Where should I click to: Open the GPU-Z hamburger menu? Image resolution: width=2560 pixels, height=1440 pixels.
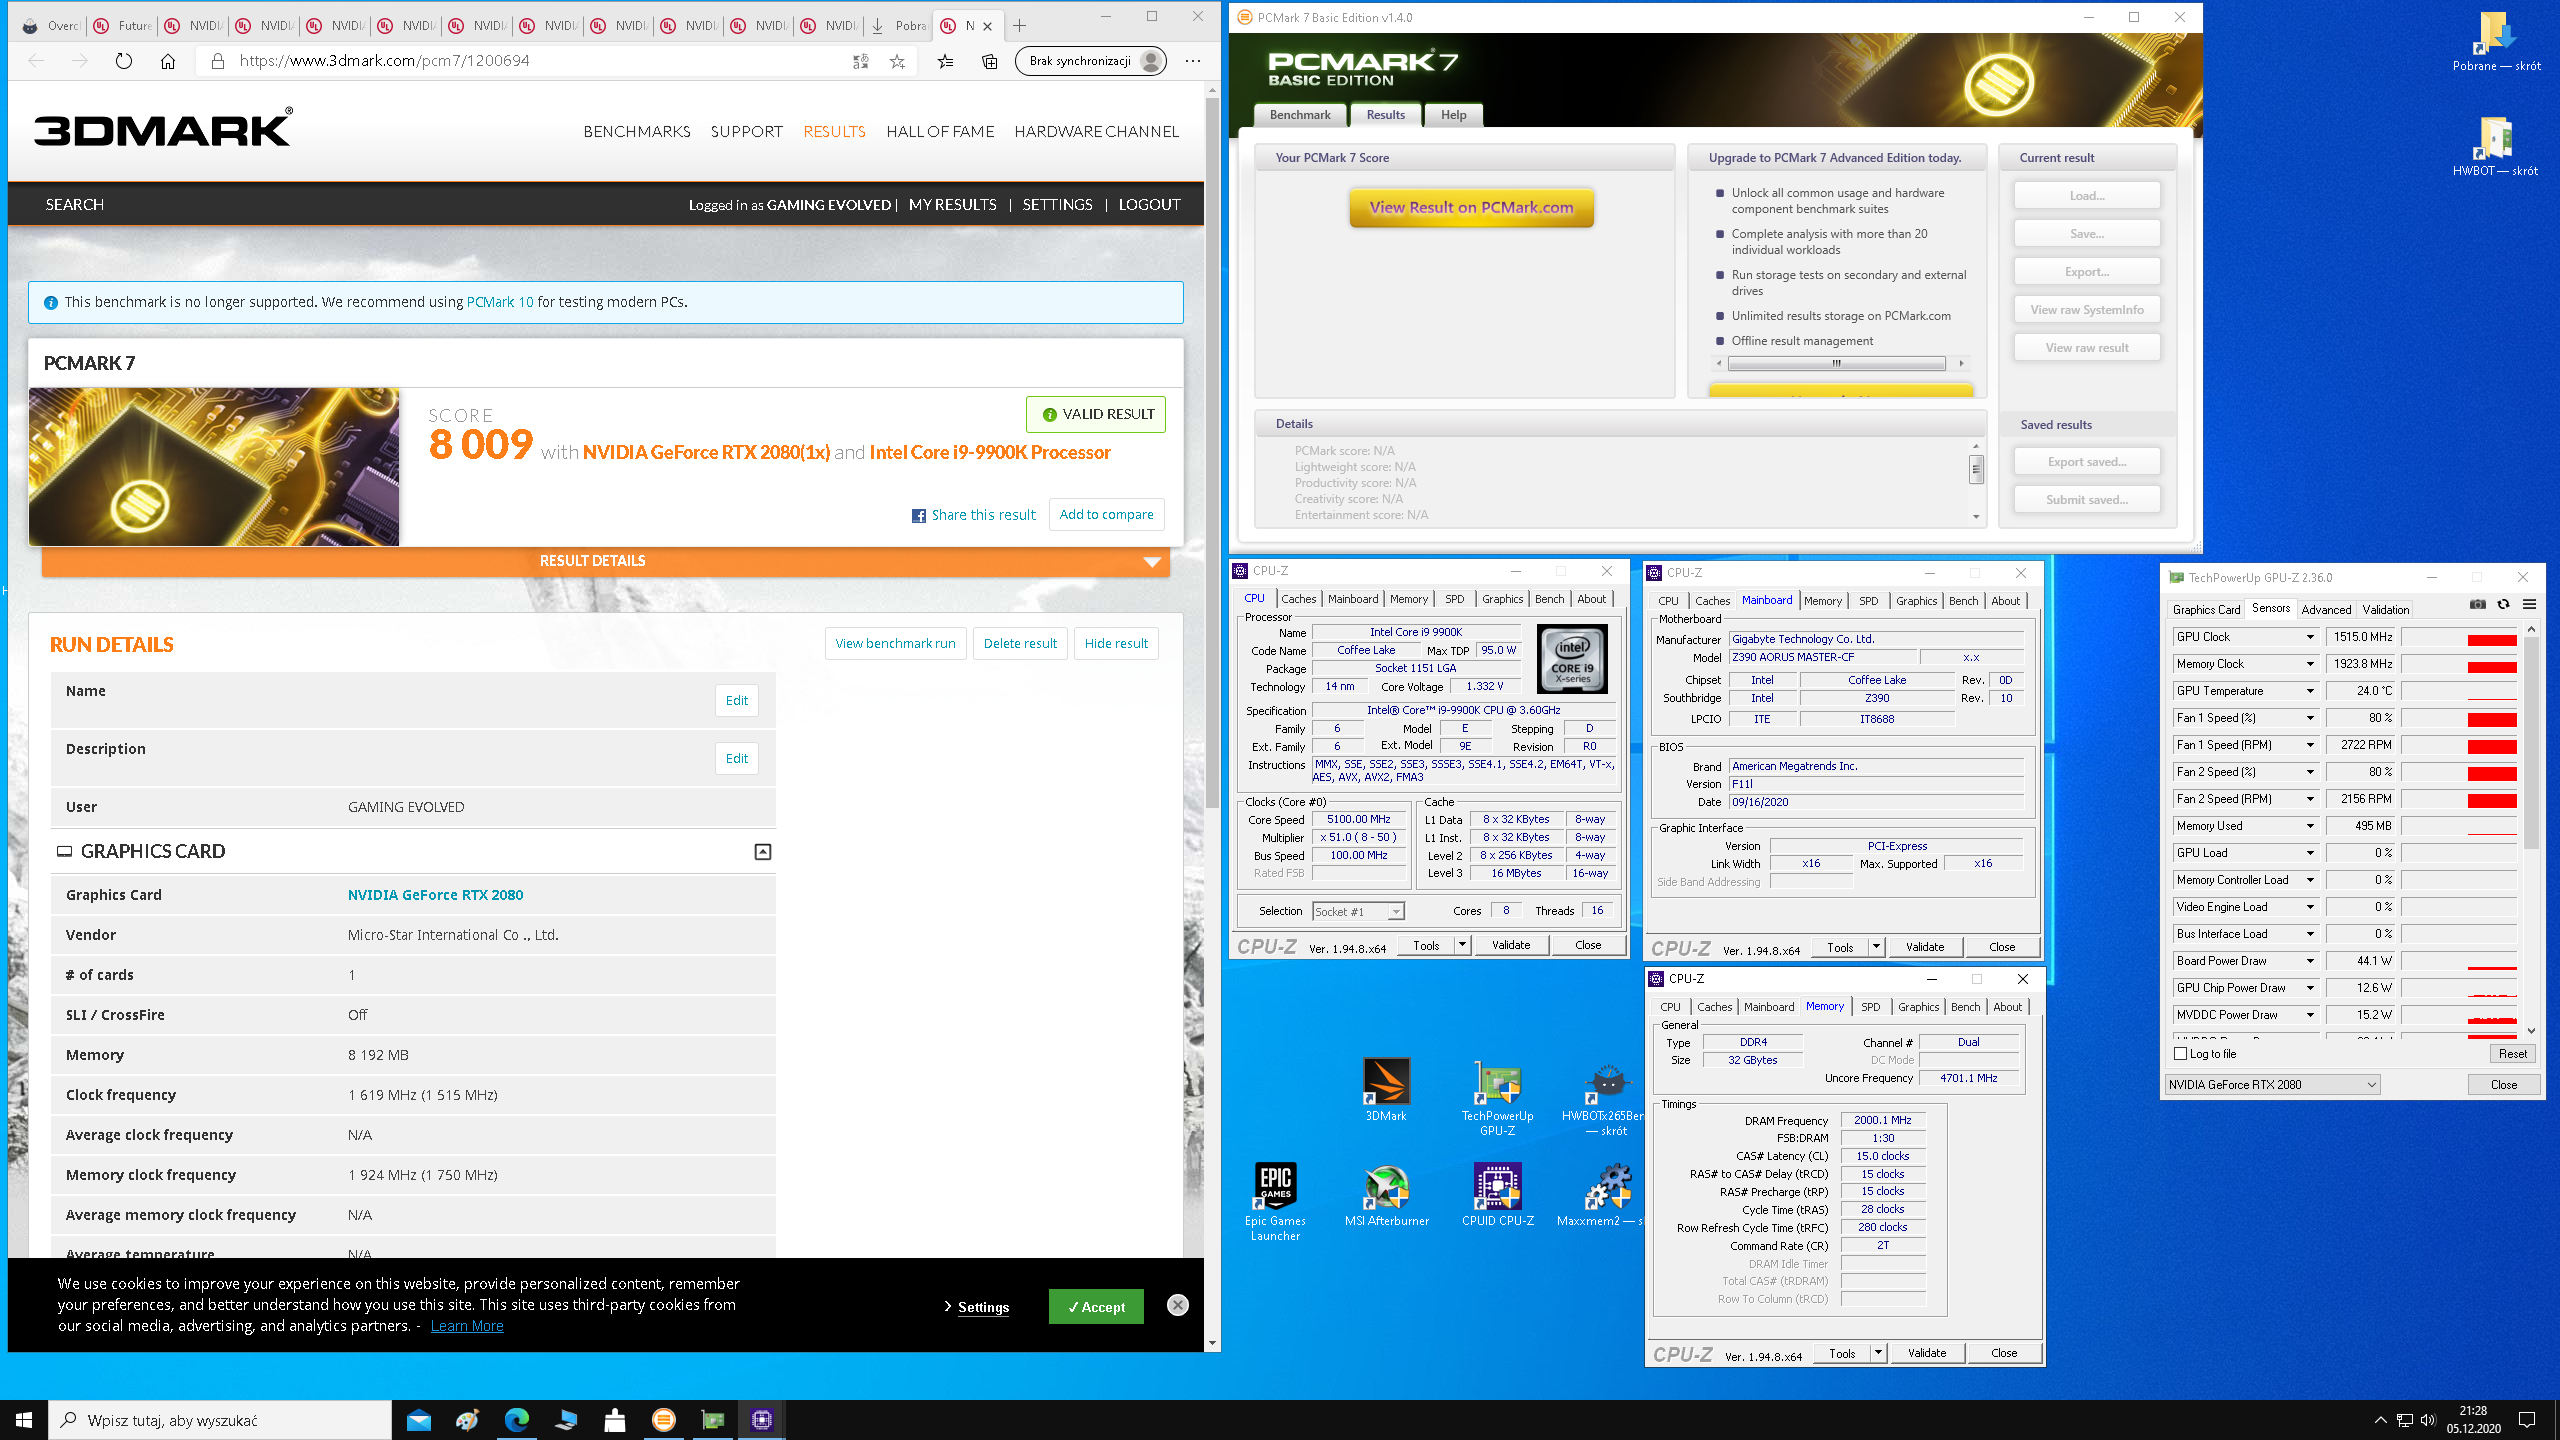pos(2529,604)
